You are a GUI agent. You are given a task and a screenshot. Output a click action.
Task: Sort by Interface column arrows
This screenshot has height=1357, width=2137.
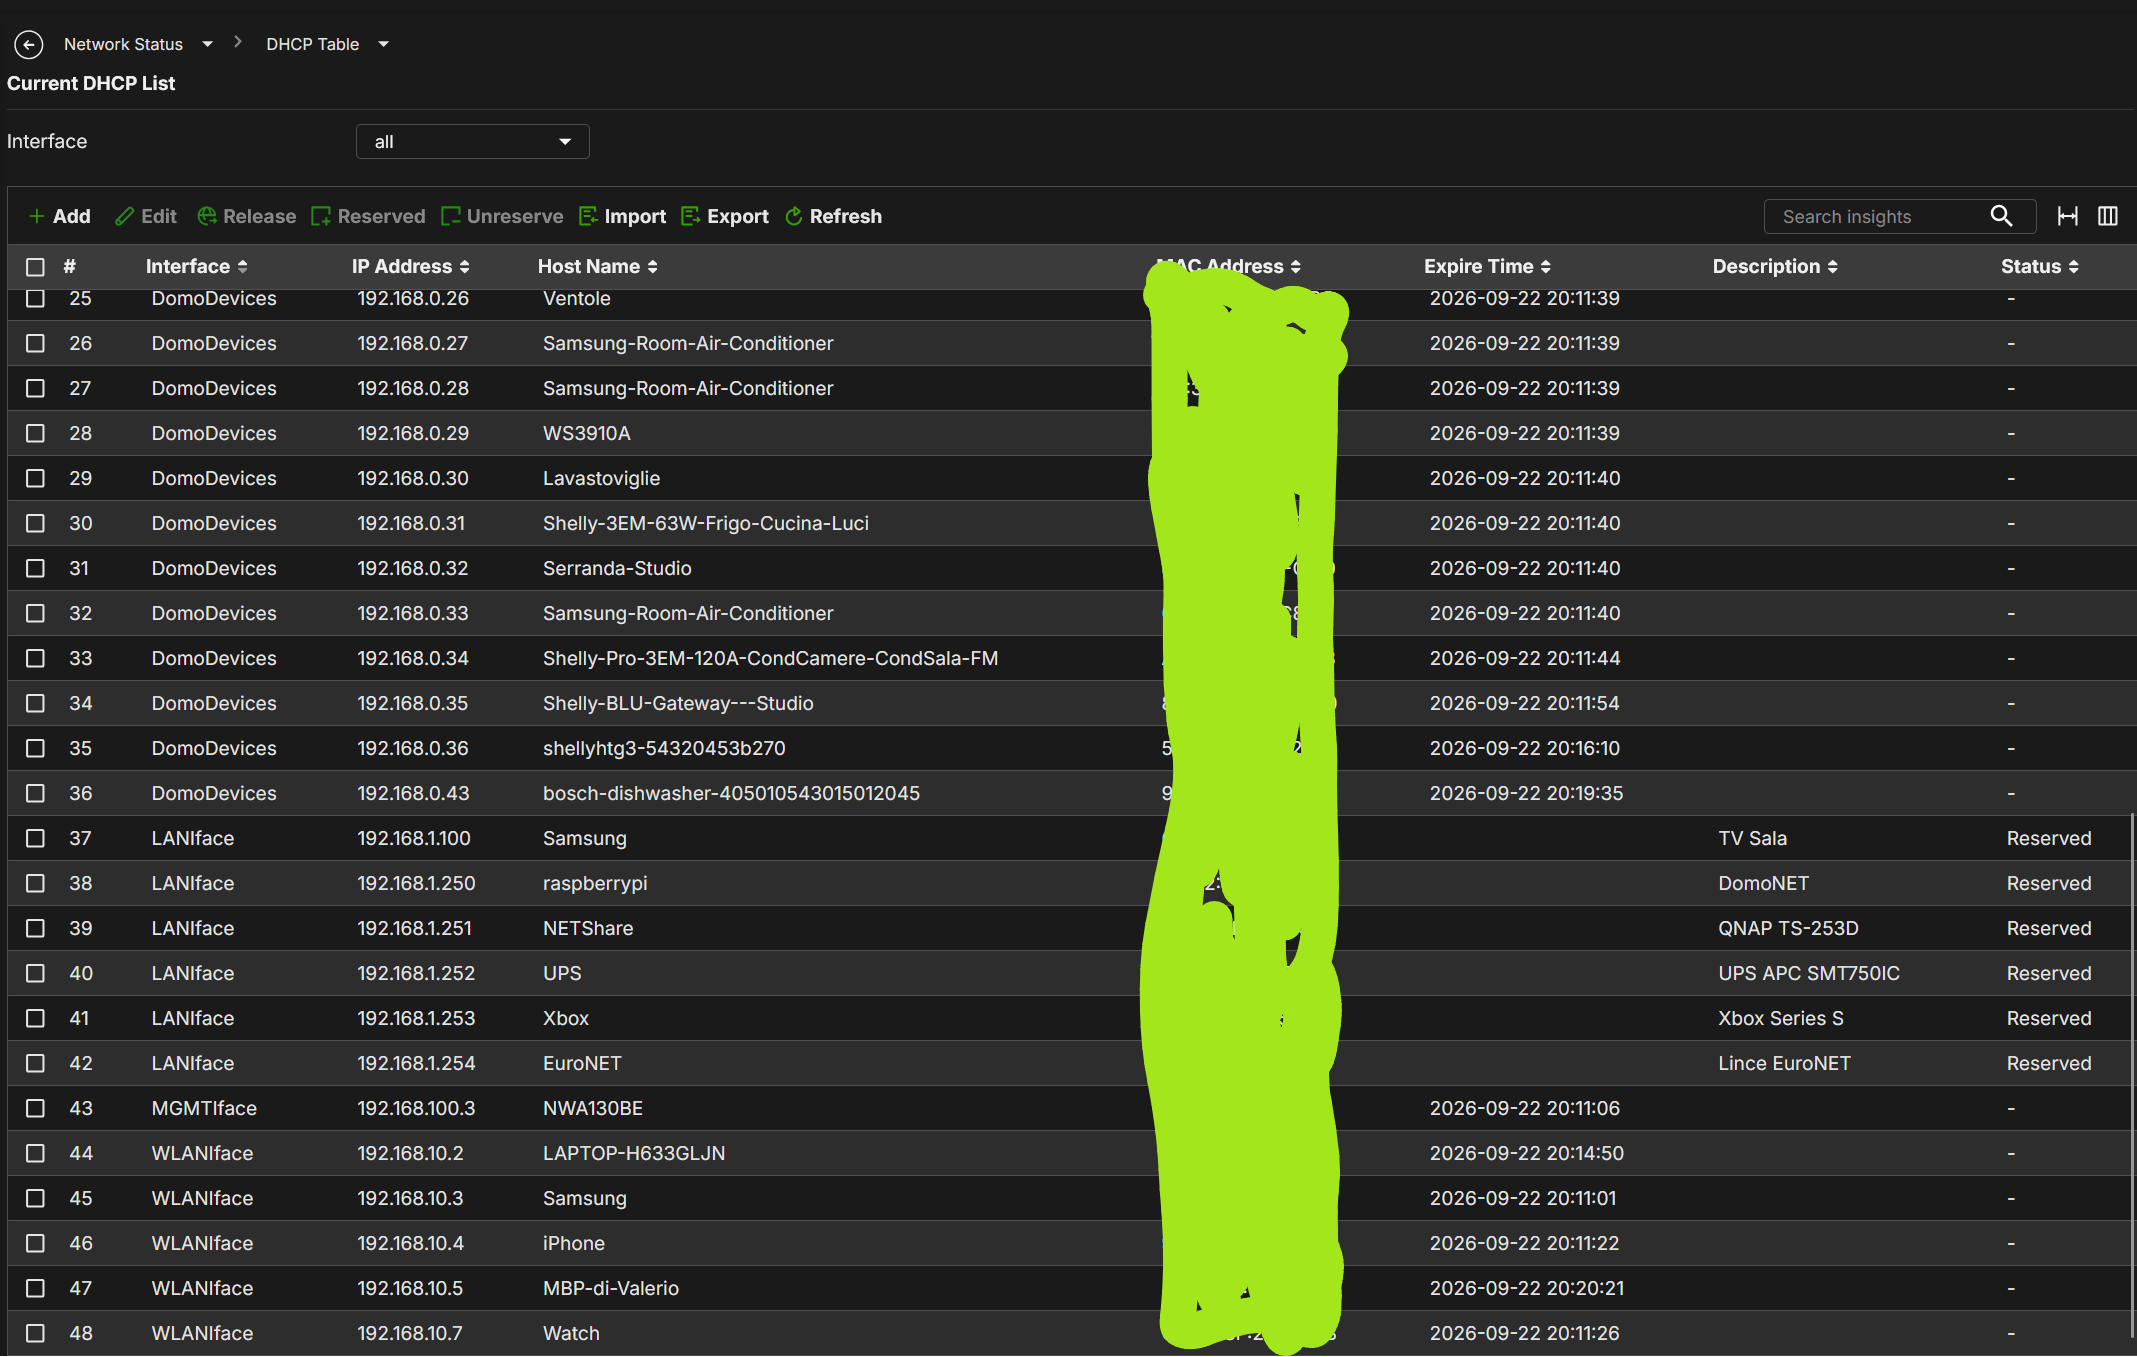click(x=243, y=267)
